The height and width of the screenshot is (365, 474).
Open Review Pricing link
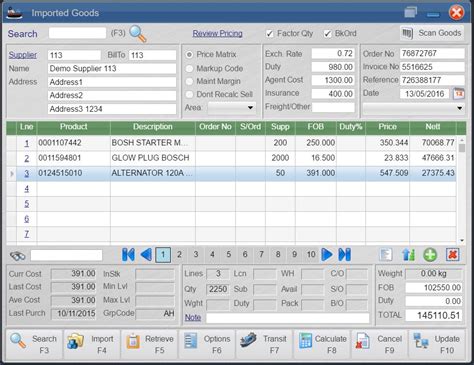point(217,33)
